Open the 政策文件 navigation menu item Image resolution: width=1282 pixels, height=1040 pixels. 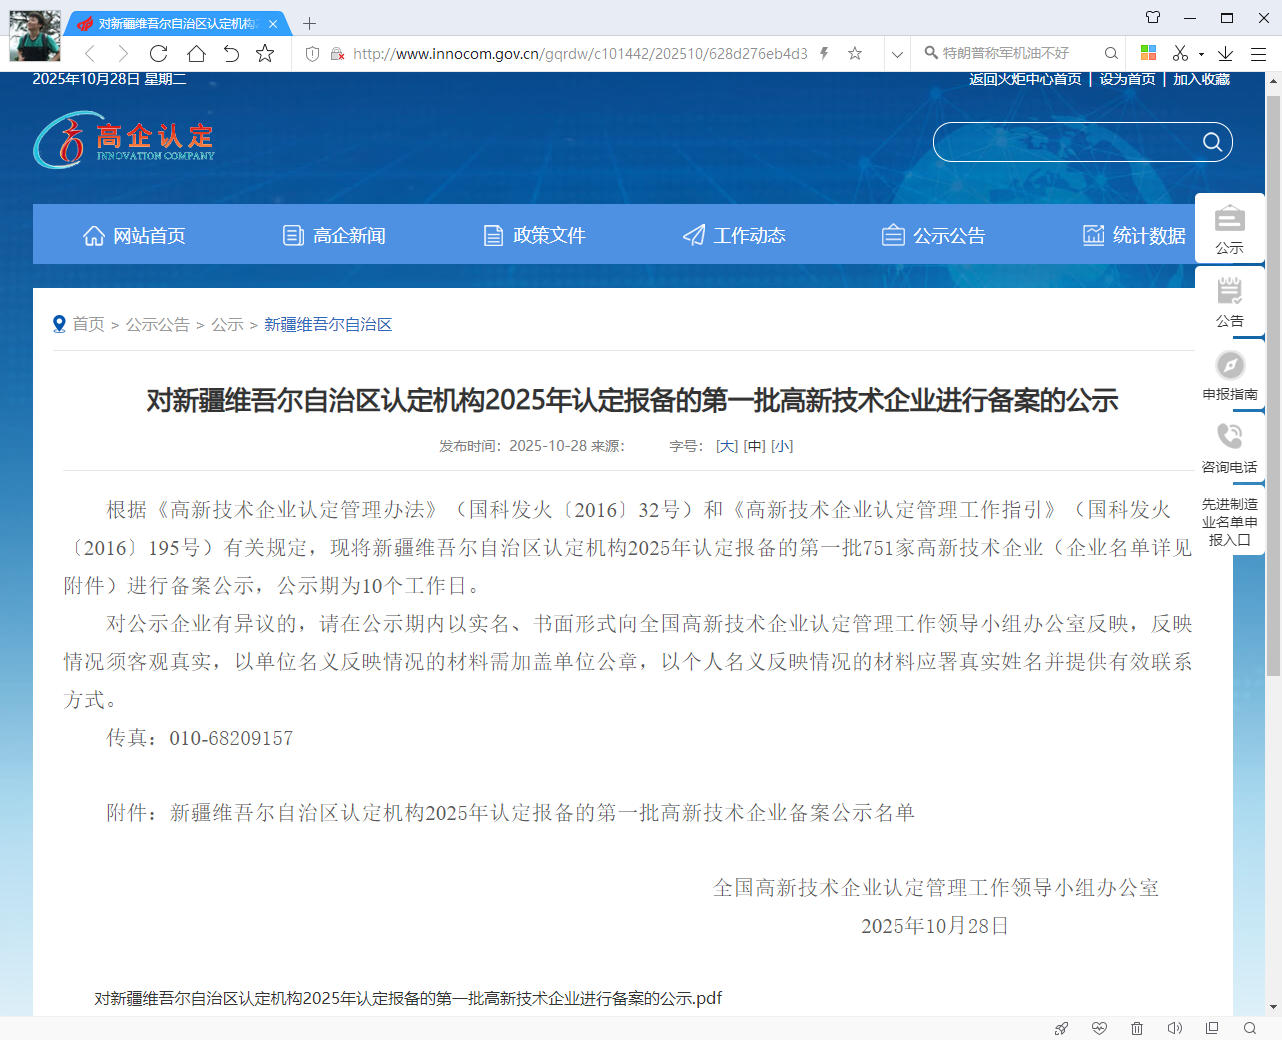pyautogui.click(x=534, y=235)
